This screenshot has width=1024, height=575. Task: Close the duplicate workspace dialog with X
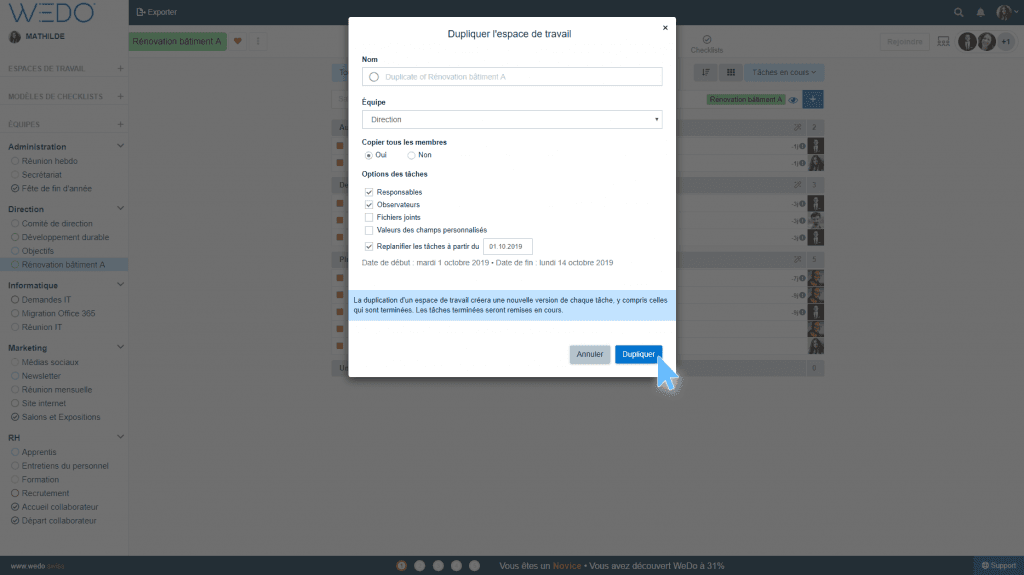(x=665, y=28)
